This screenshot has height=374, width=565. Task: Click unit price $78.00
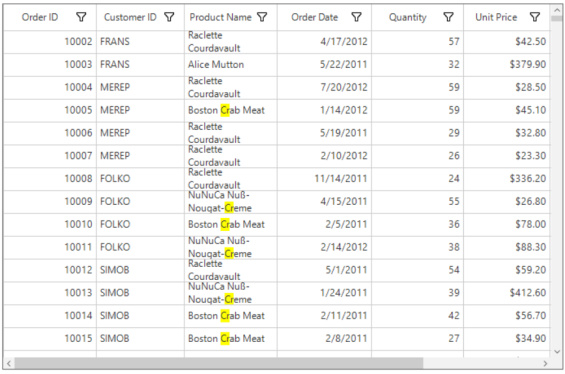coord(507,224)
